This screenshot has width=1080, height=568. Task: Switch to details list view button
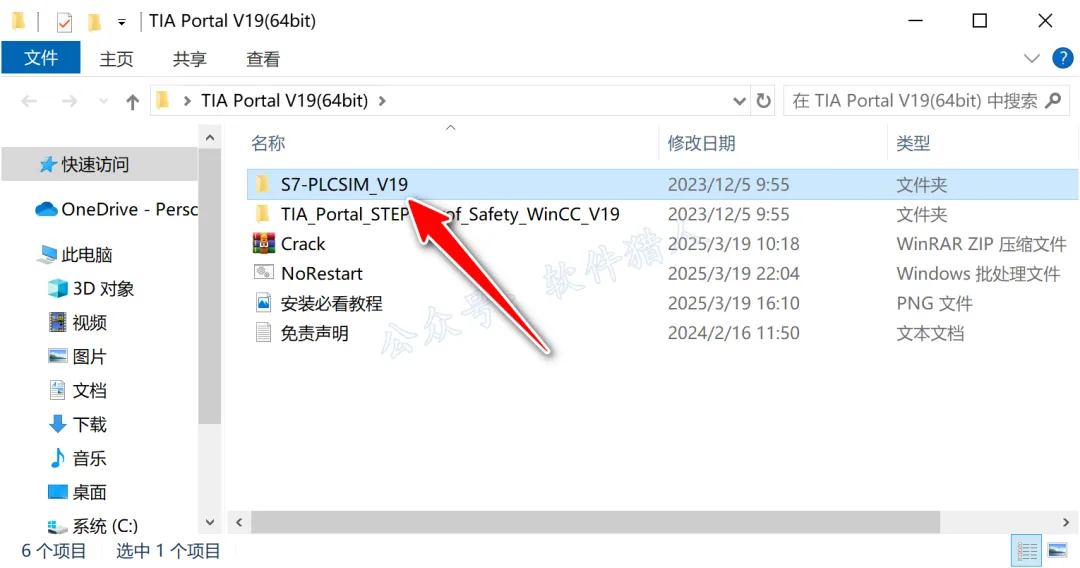[x=1026, y=550]
